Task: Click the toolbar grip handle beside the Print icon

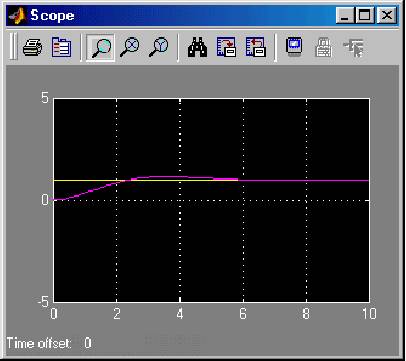Action: tap(13, 46)
